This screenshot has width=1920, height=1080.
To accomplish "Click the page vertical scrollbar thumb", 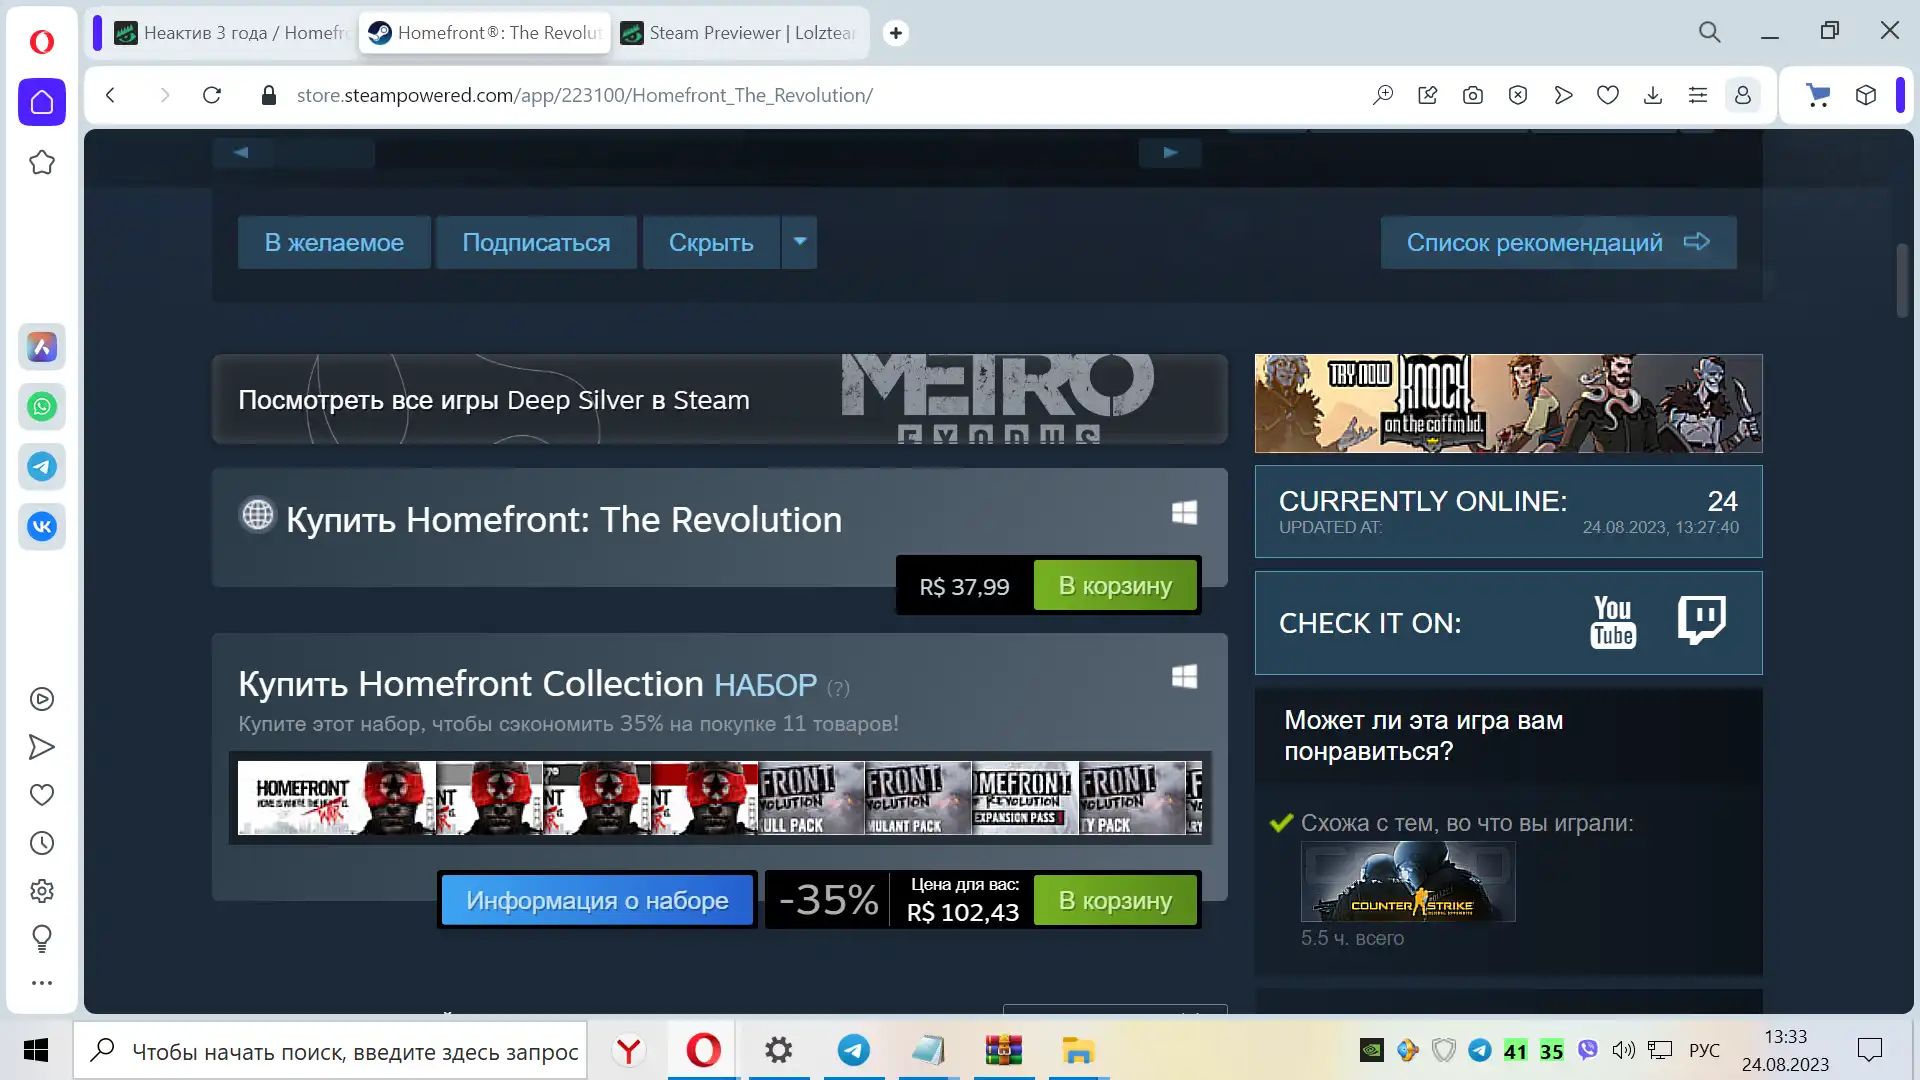I will [1902, 280].
